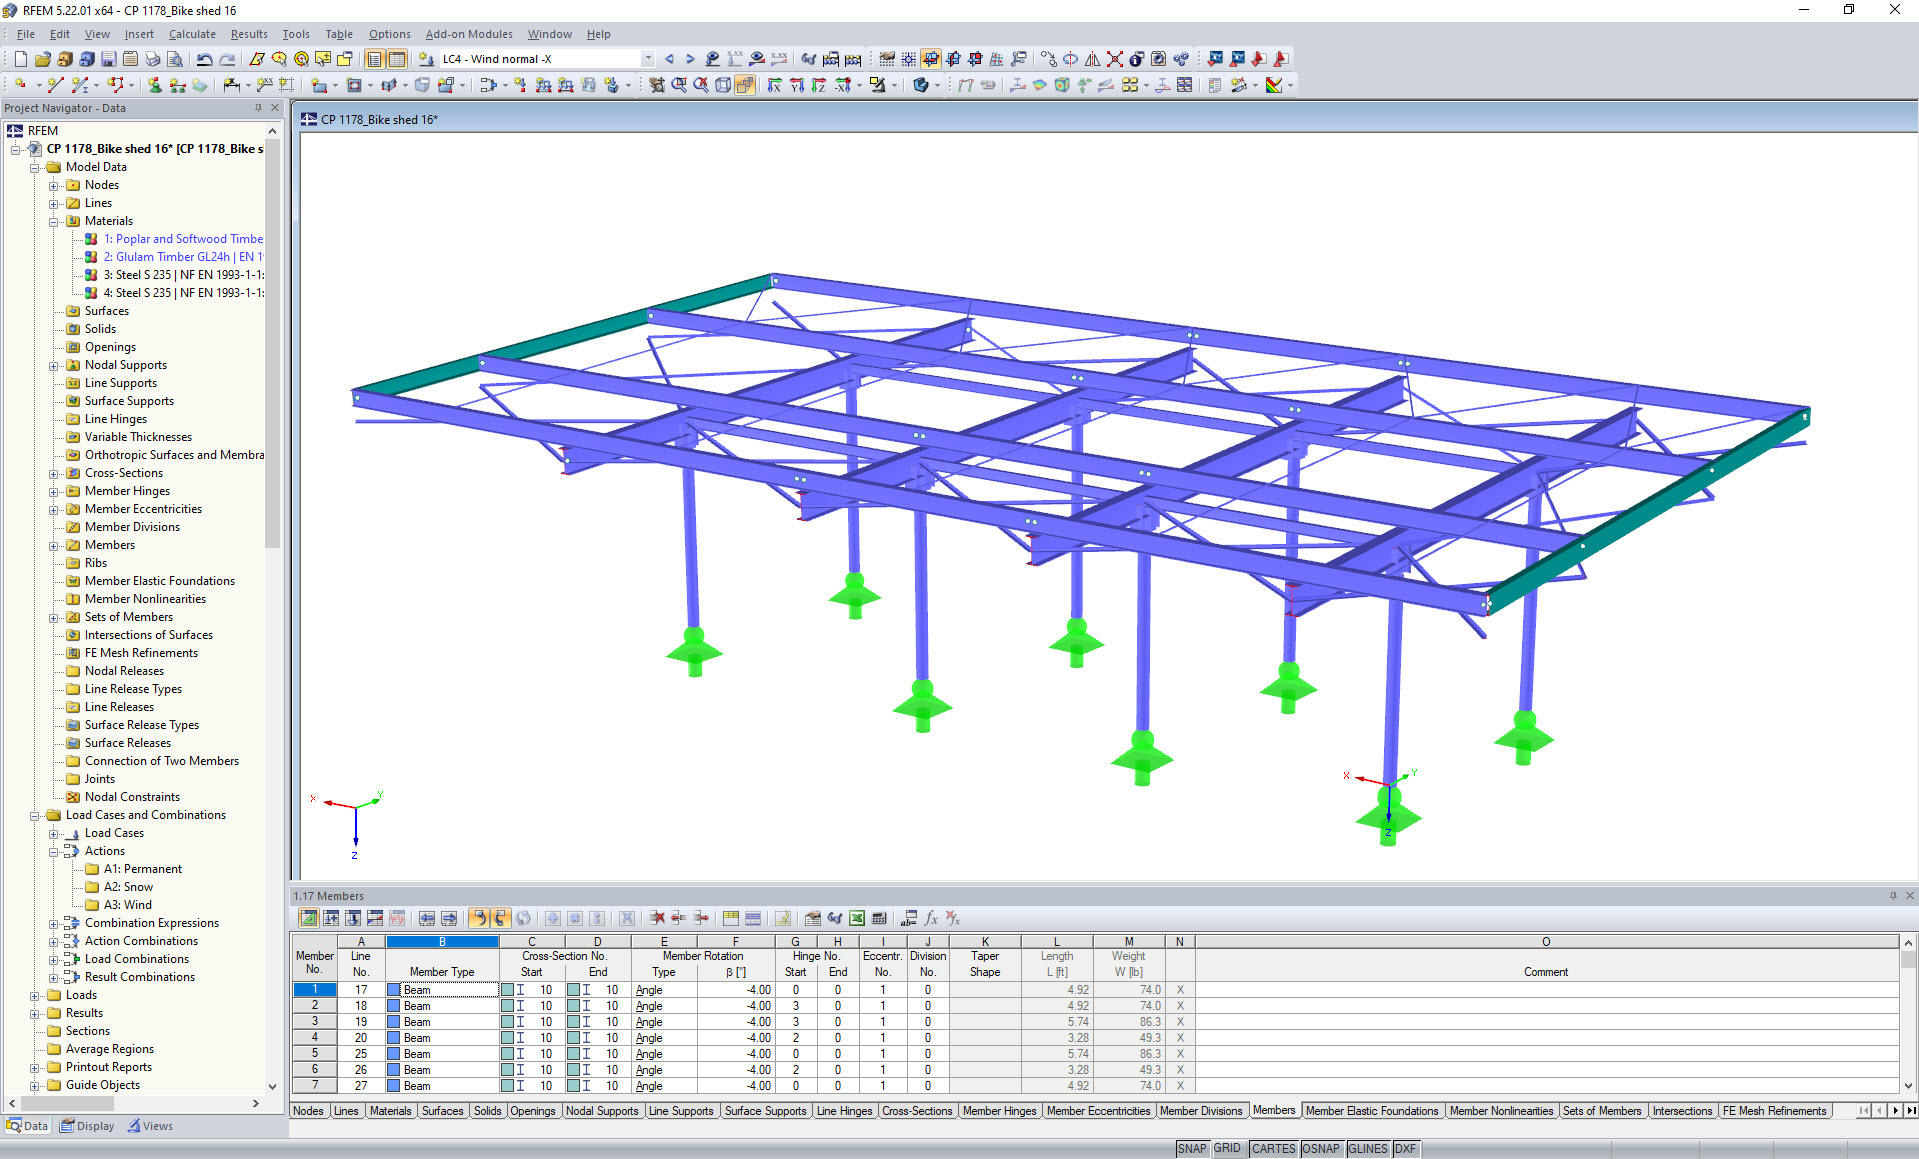Enable the GRID status bar option
Screen dimensions: 1919x1159
1227,1148
